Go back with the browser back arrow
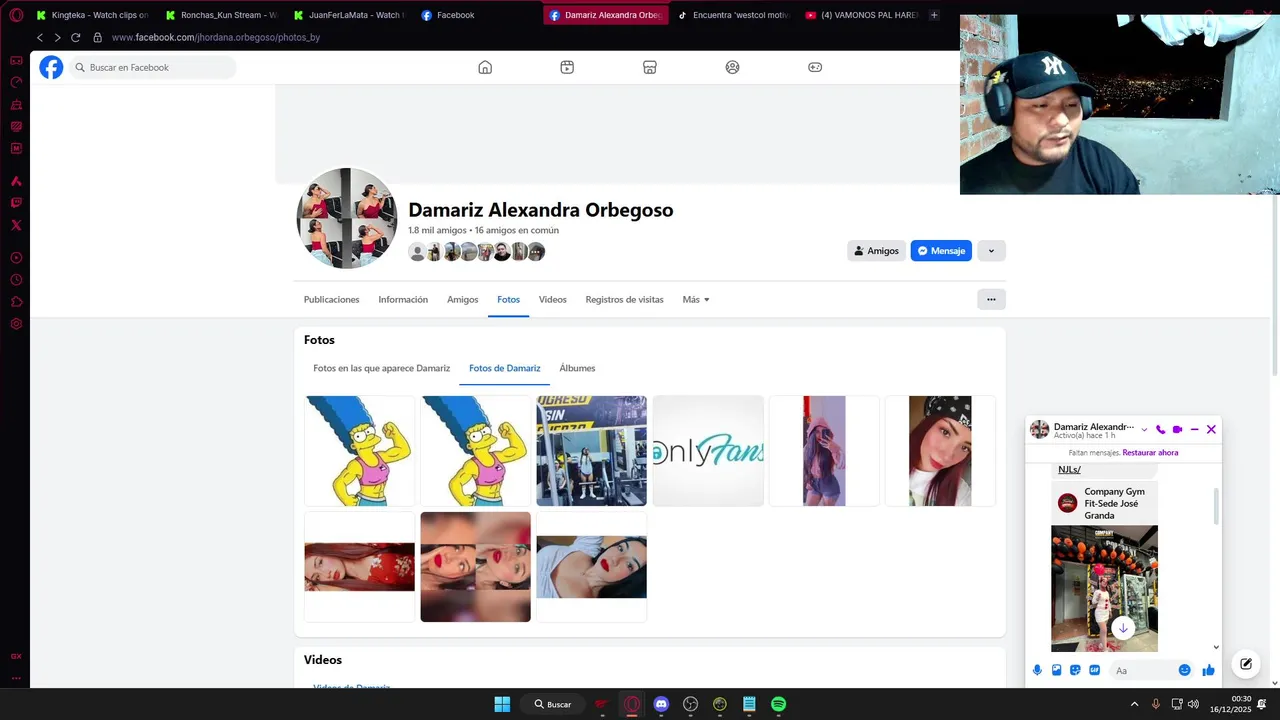 point(40,37)
